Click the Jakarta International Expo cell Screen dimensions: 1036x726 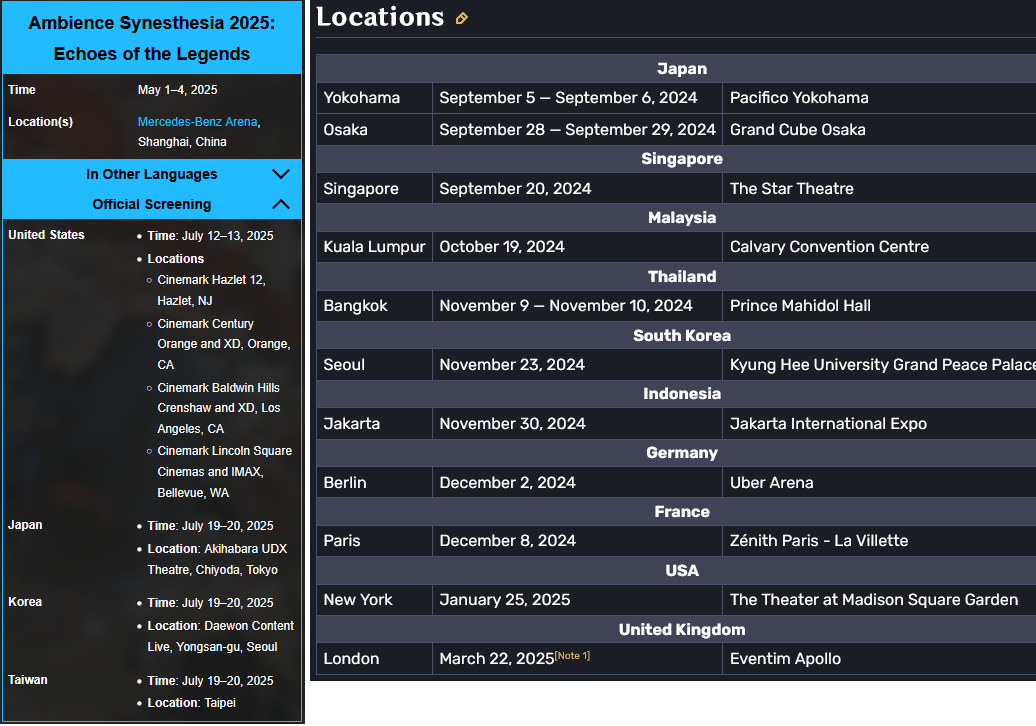pyautogui.click(x=879, y=423)
